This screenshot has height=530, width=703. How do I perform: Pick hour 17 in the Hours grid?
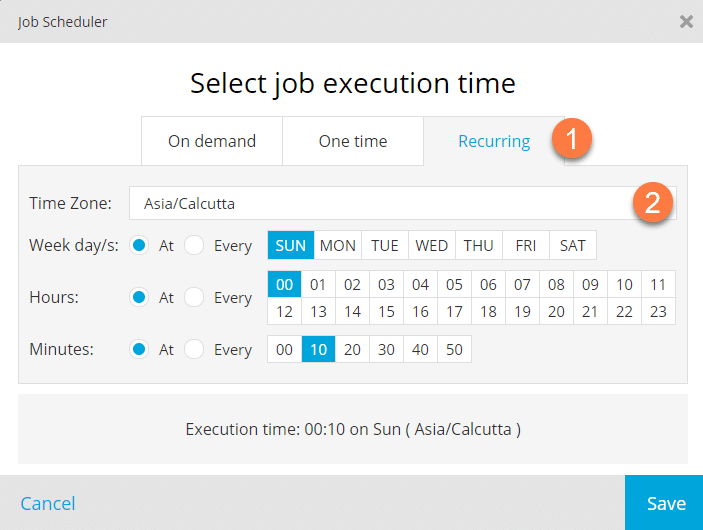454,311
